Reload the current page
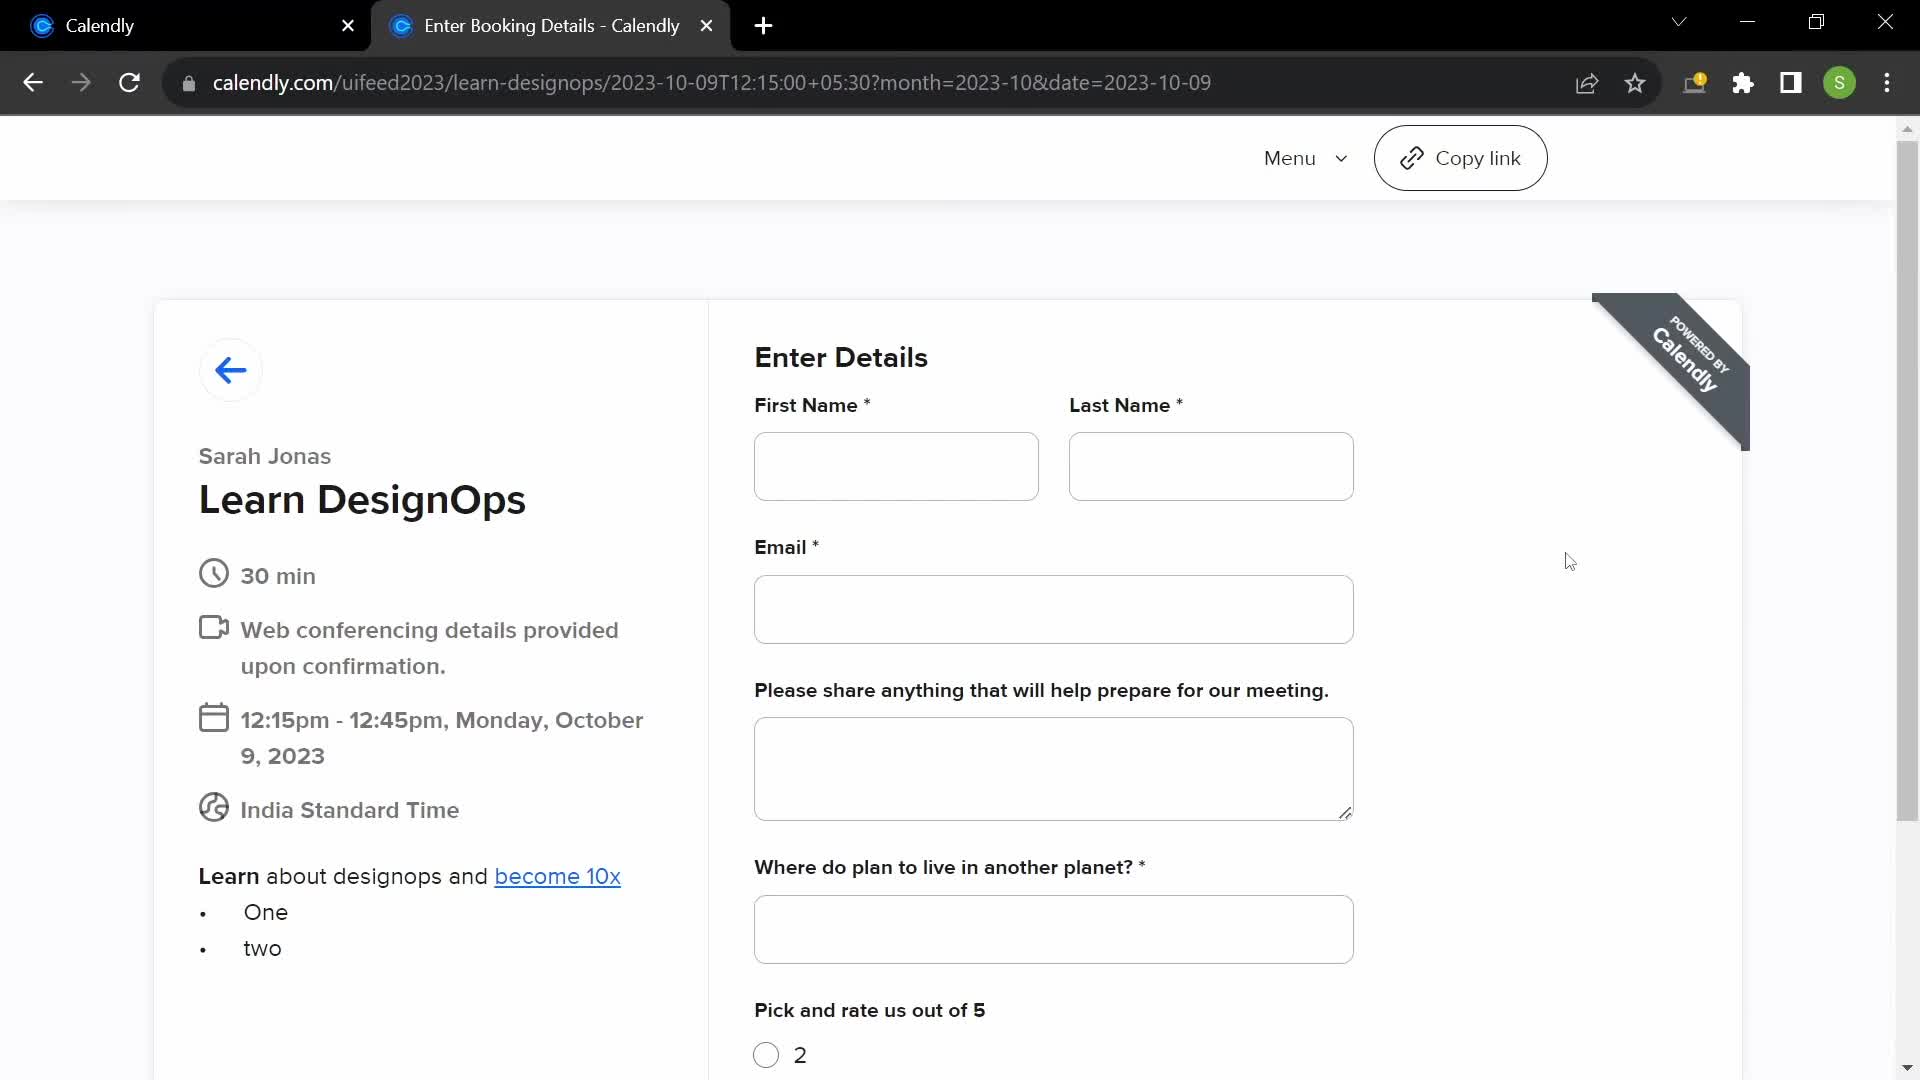The width and height of the screenshot is (1920, 1080). point(129,83)
